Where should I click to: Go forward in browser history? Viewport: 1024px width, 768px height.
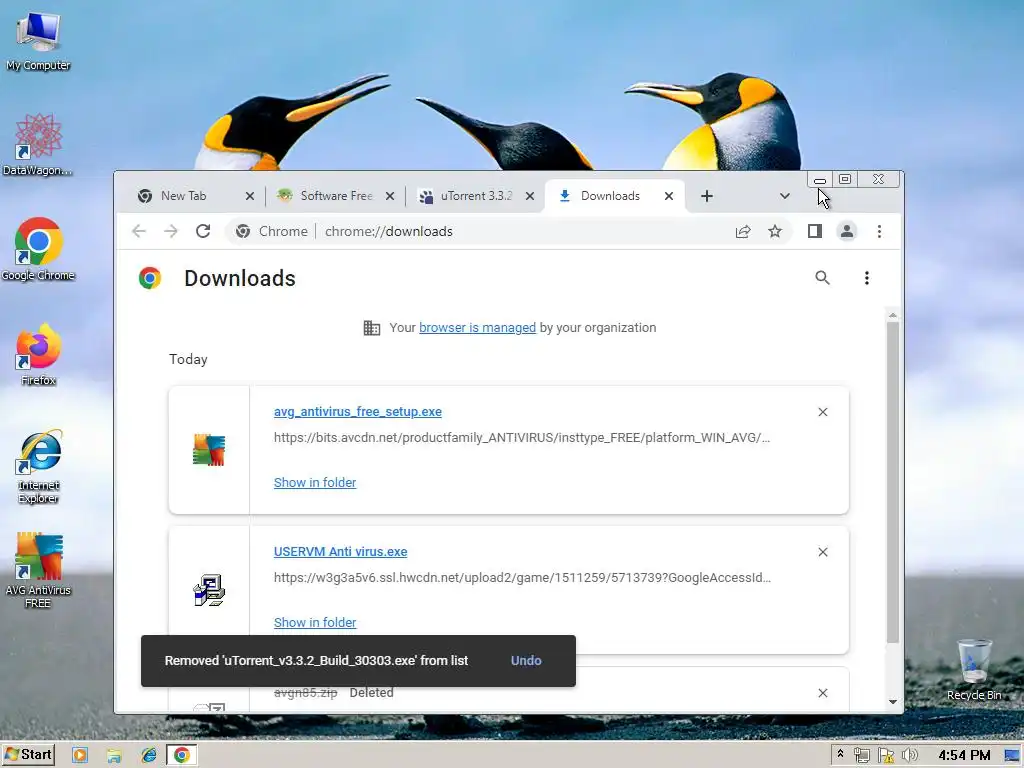tap(170, 231)
